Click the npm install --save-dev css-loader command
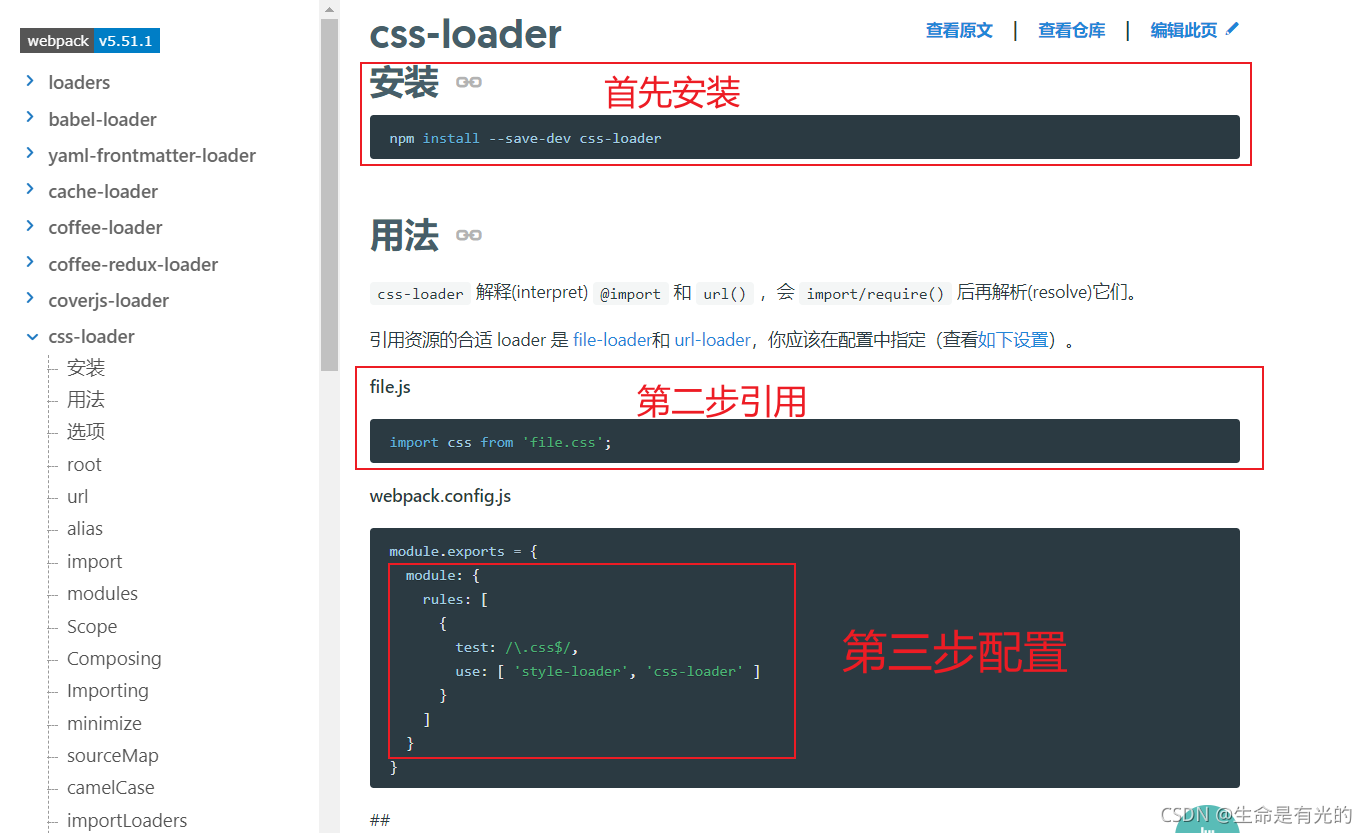The width and height of the screenshot is (1367, 833). 526,138
